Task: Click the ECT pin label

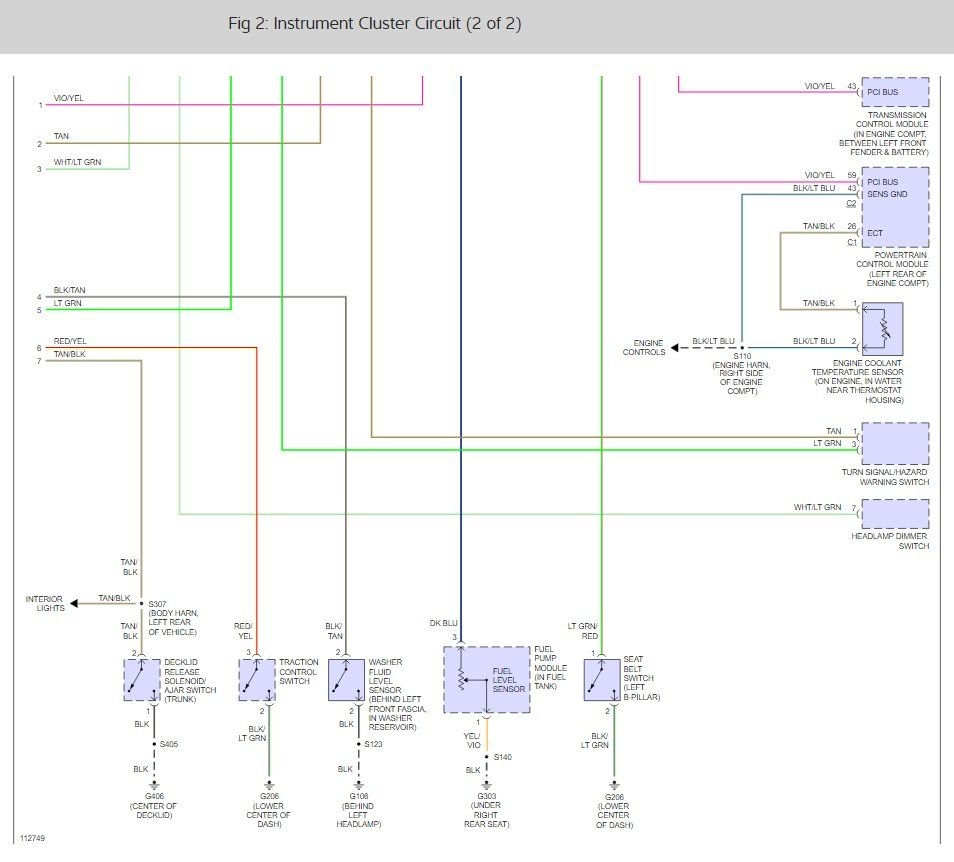Action: point(875,233)
